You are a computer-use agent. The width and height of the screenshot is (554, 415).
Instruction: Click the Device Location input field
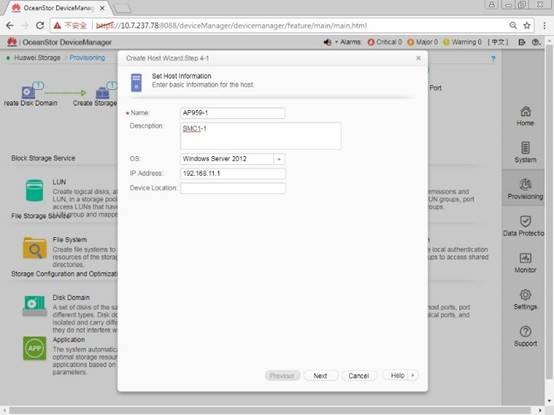pos(233,188)
